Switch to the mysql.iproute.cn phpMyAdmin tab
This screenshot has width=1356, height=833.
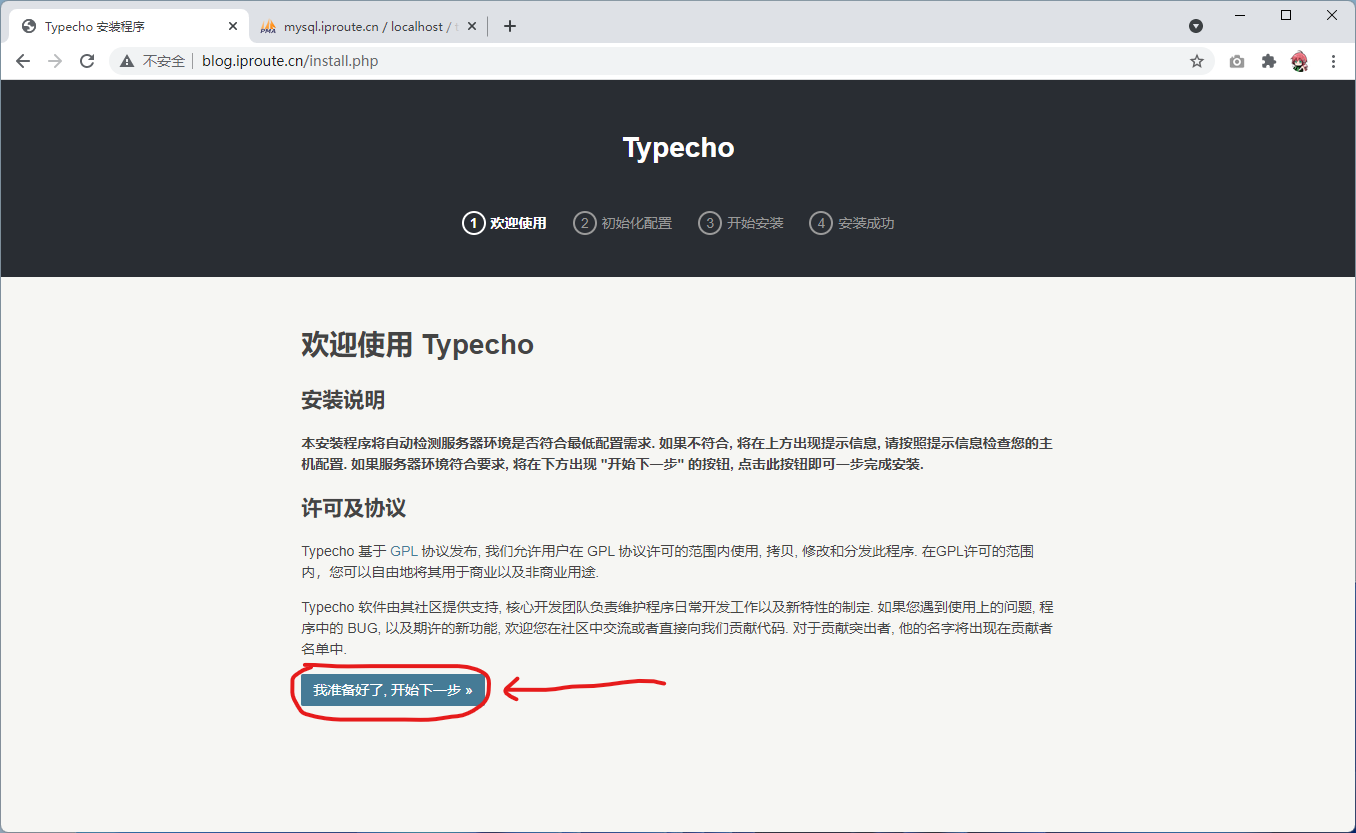[367, 27]
